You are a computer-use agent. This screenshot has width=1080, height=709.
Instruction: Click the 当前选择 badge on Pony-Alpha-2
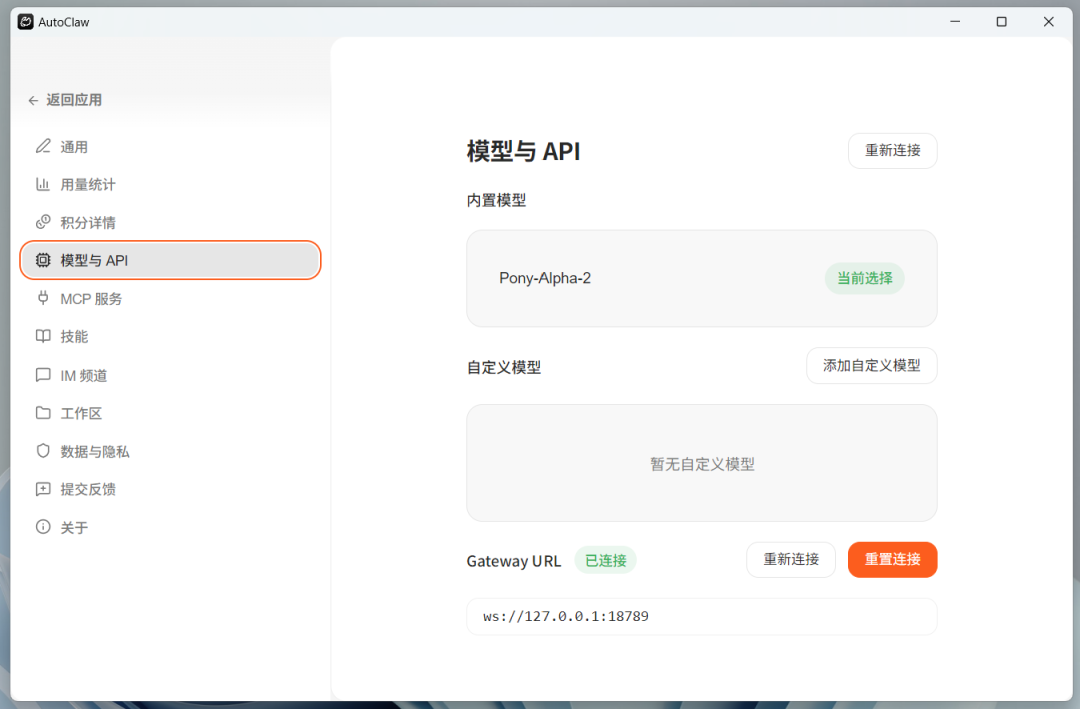pyautogui.click(x=864, y=278)
